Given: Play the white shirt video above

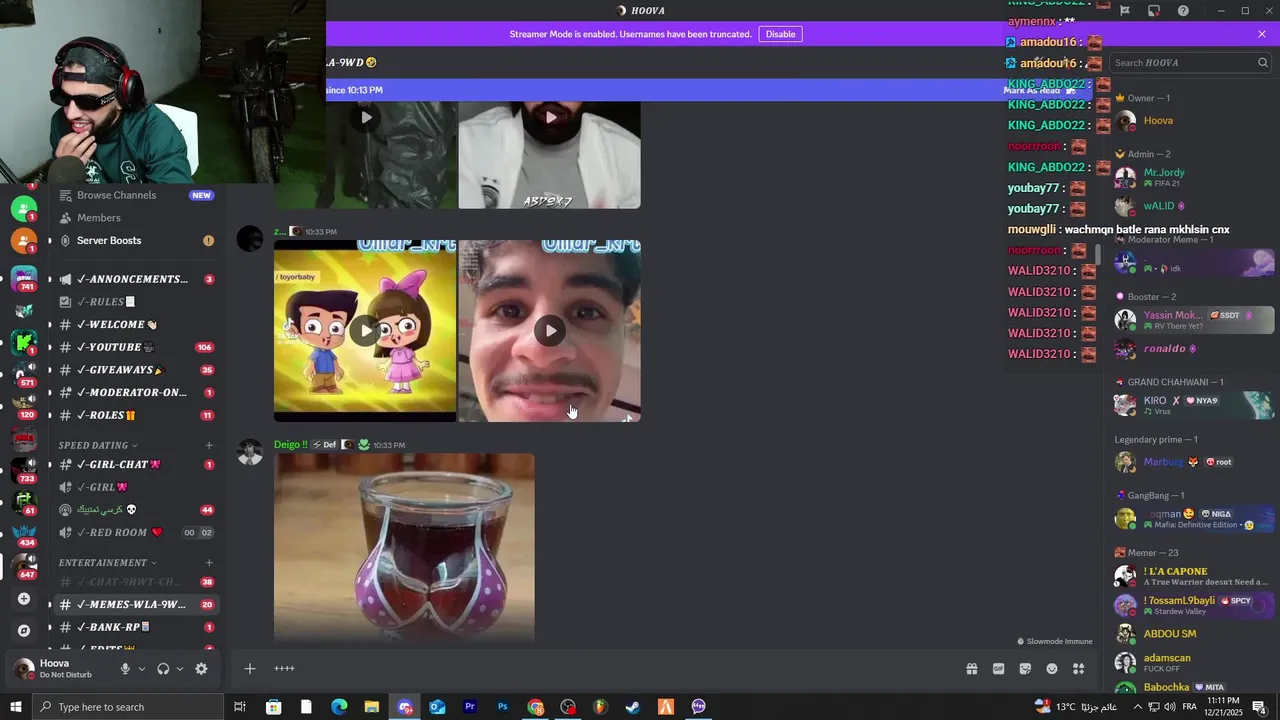Looking at the screenshot, I should coord(550,117).
